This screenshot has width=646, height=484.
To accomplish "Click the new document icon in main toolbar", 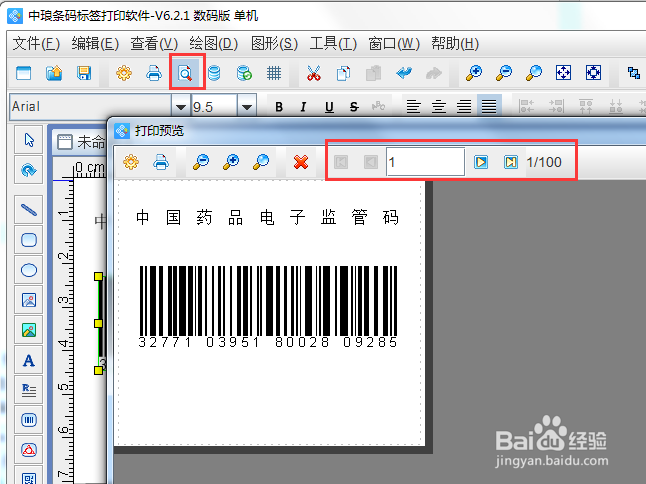I will coord(23,73).
